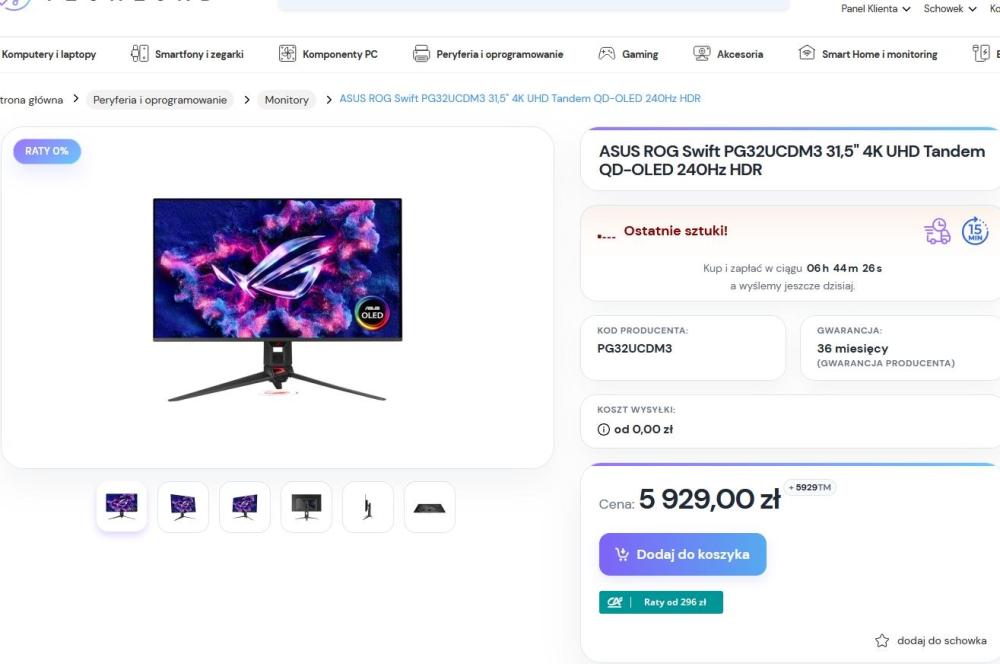This screenshot has width=1000, height=664.
Task: Select the side-profile monitor thumbnail
Action: tap(368, 507)
